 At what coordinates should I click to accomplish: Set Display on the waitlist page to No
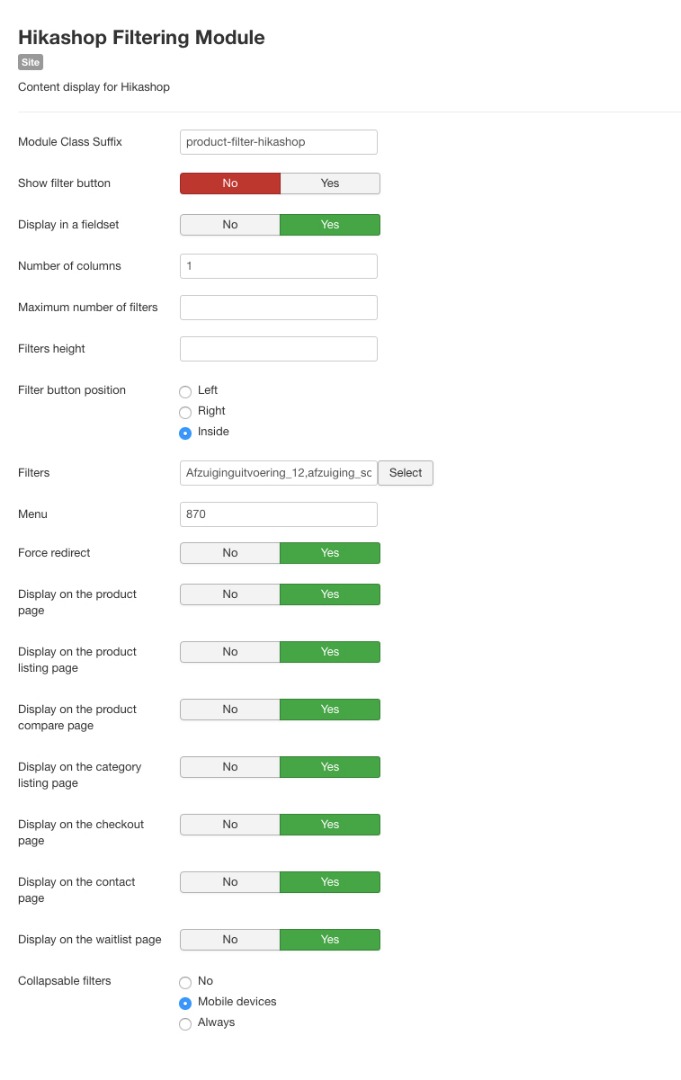click(x=230, y=939)
